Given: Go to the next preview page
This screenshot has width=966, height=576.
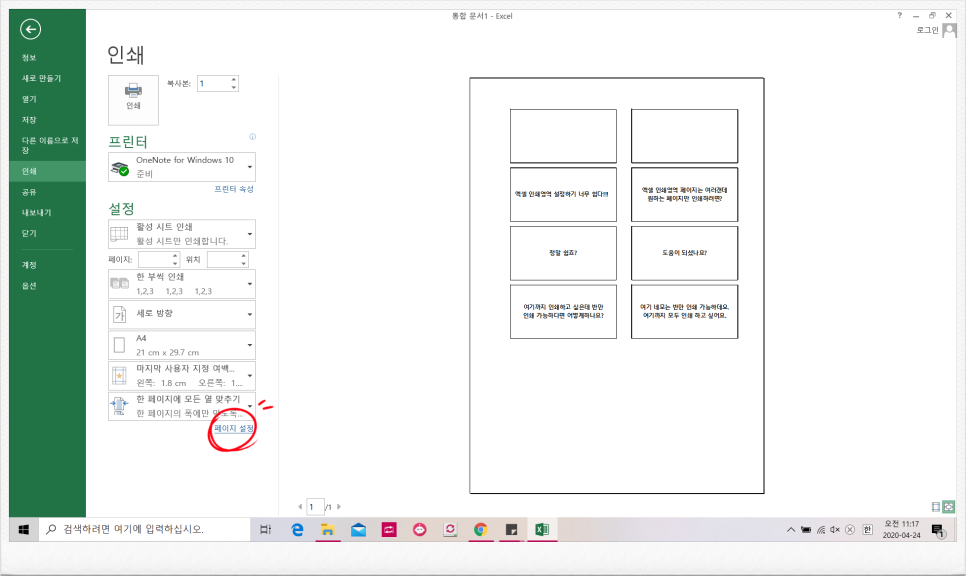Looking at the screenshot, I should 339,506.
